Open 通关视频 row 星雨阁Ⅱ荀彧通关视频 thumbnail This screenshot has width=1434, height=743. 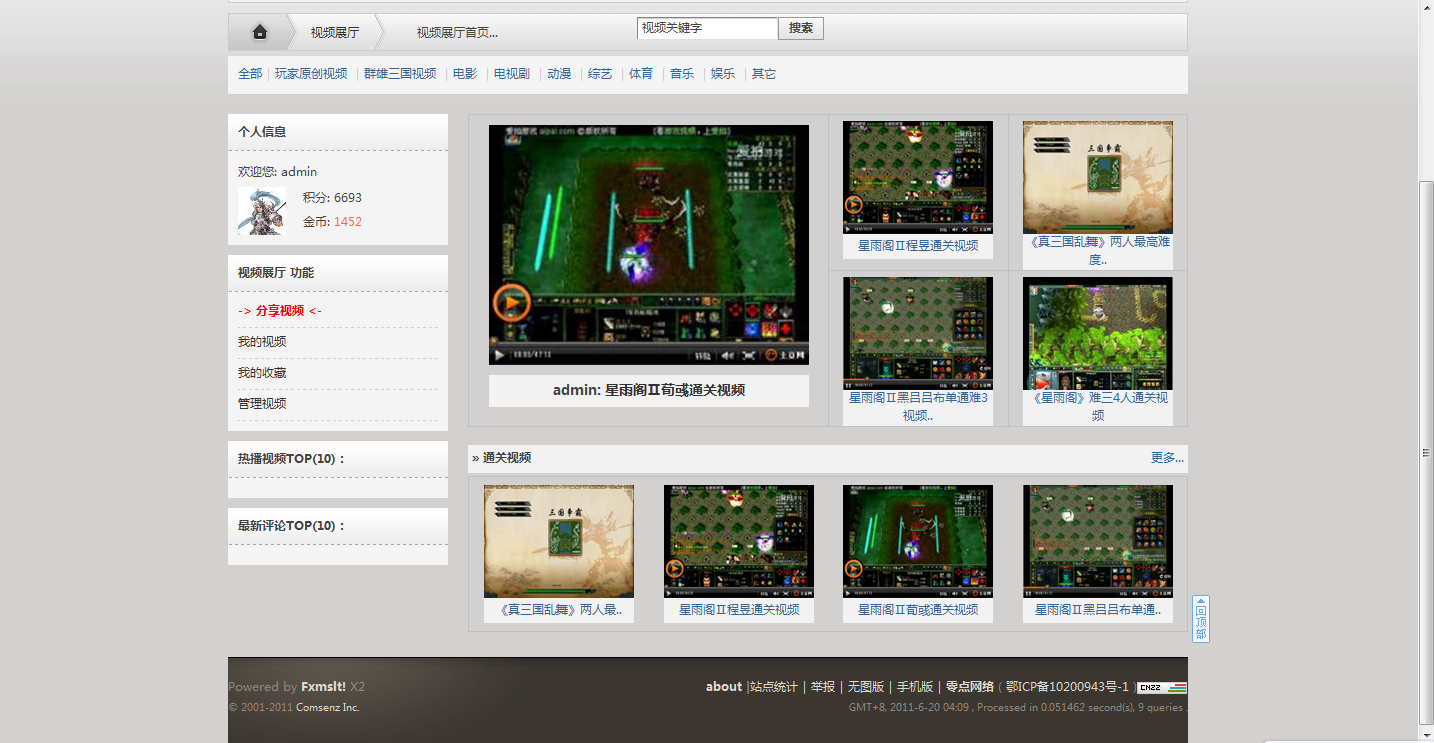918,542
